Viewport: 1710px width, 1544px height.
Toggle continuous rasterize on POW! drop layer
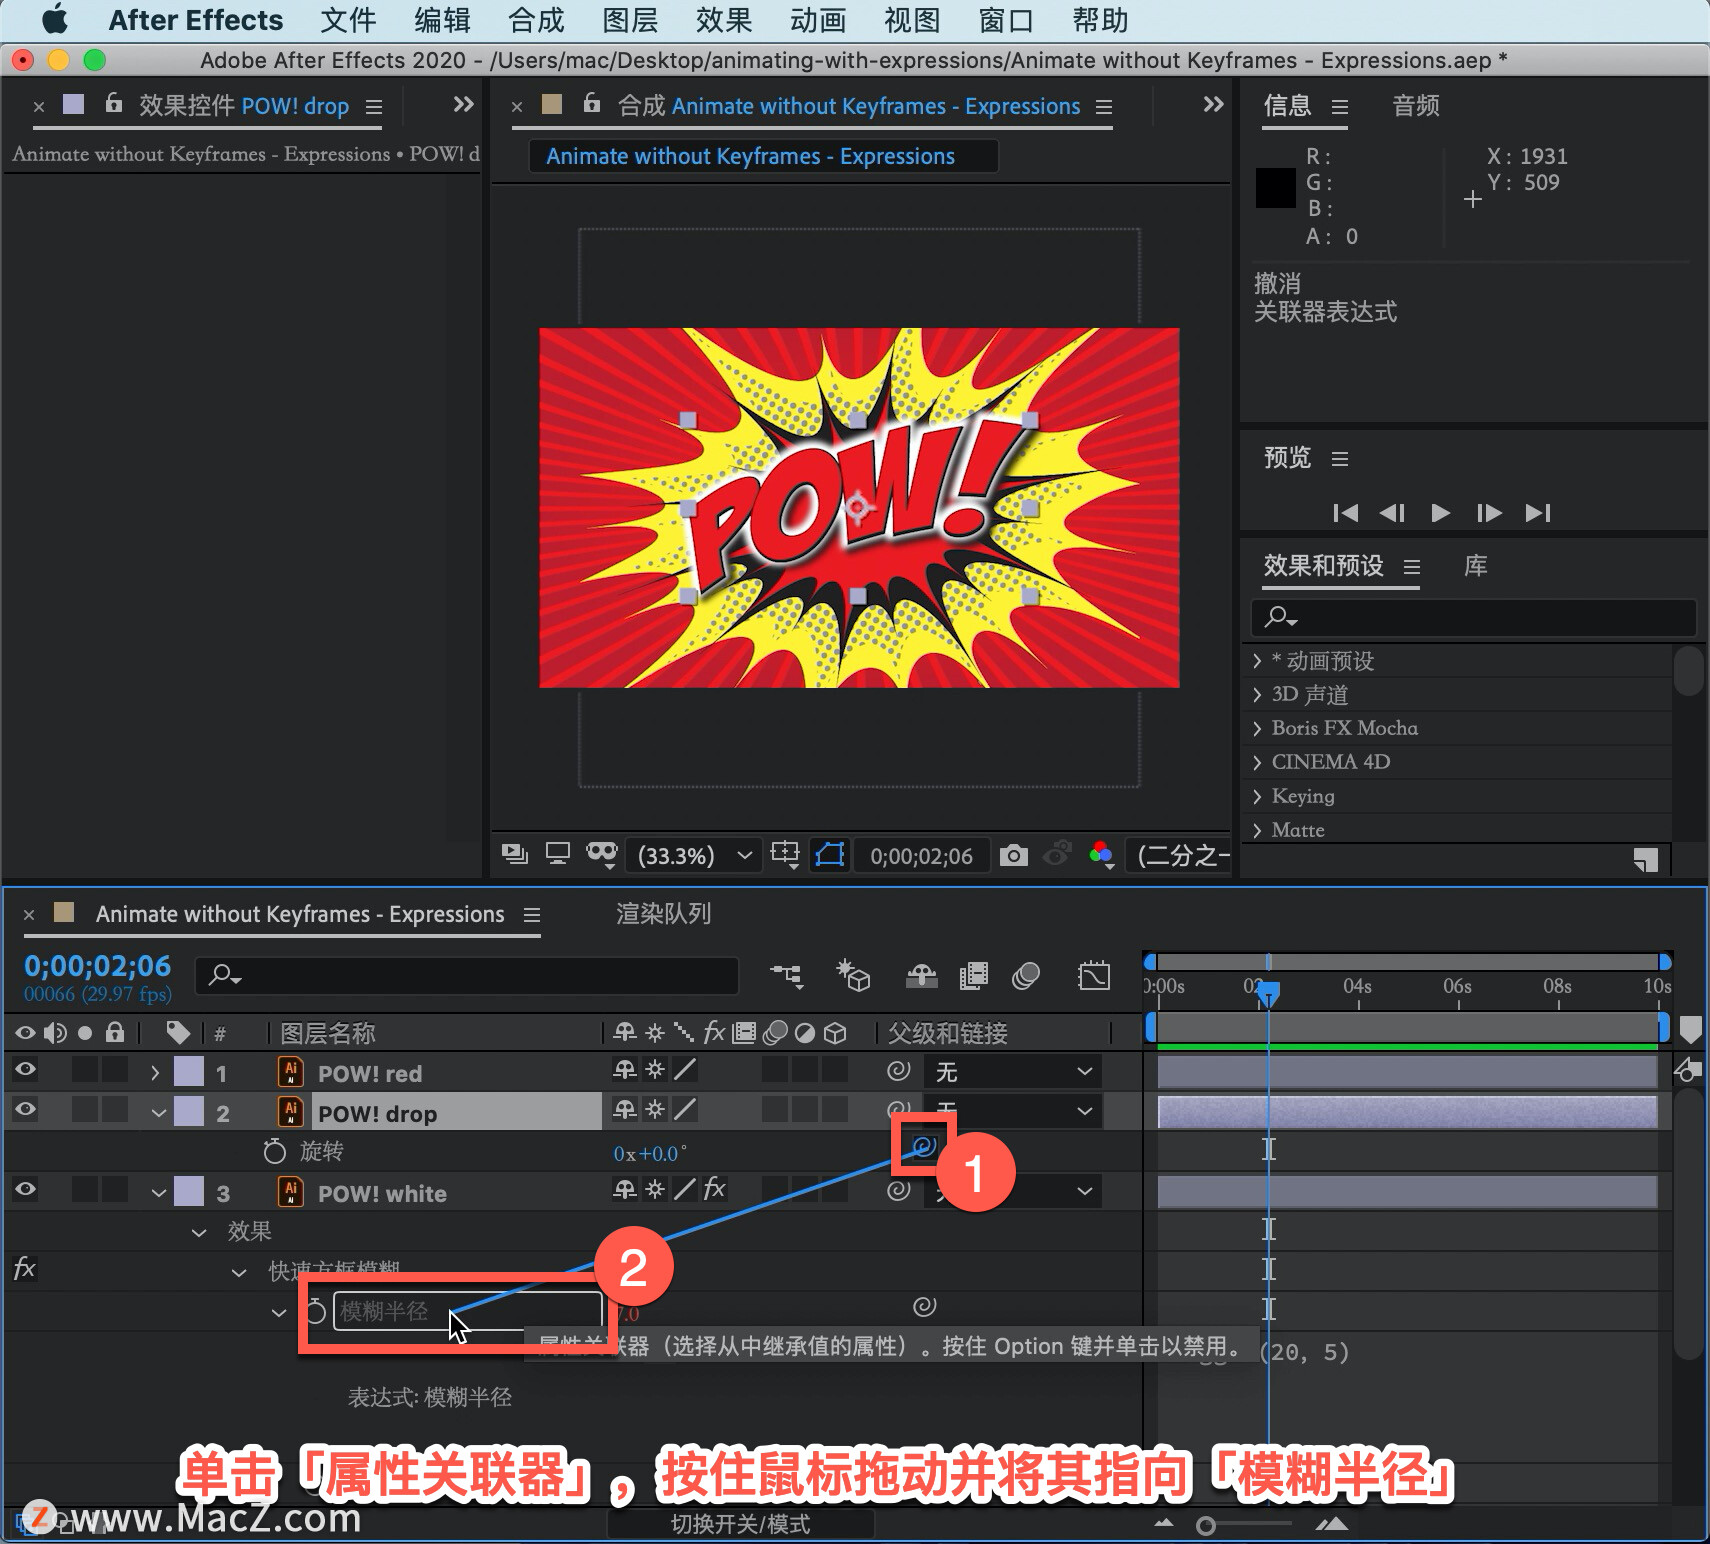pos(655,1109)
